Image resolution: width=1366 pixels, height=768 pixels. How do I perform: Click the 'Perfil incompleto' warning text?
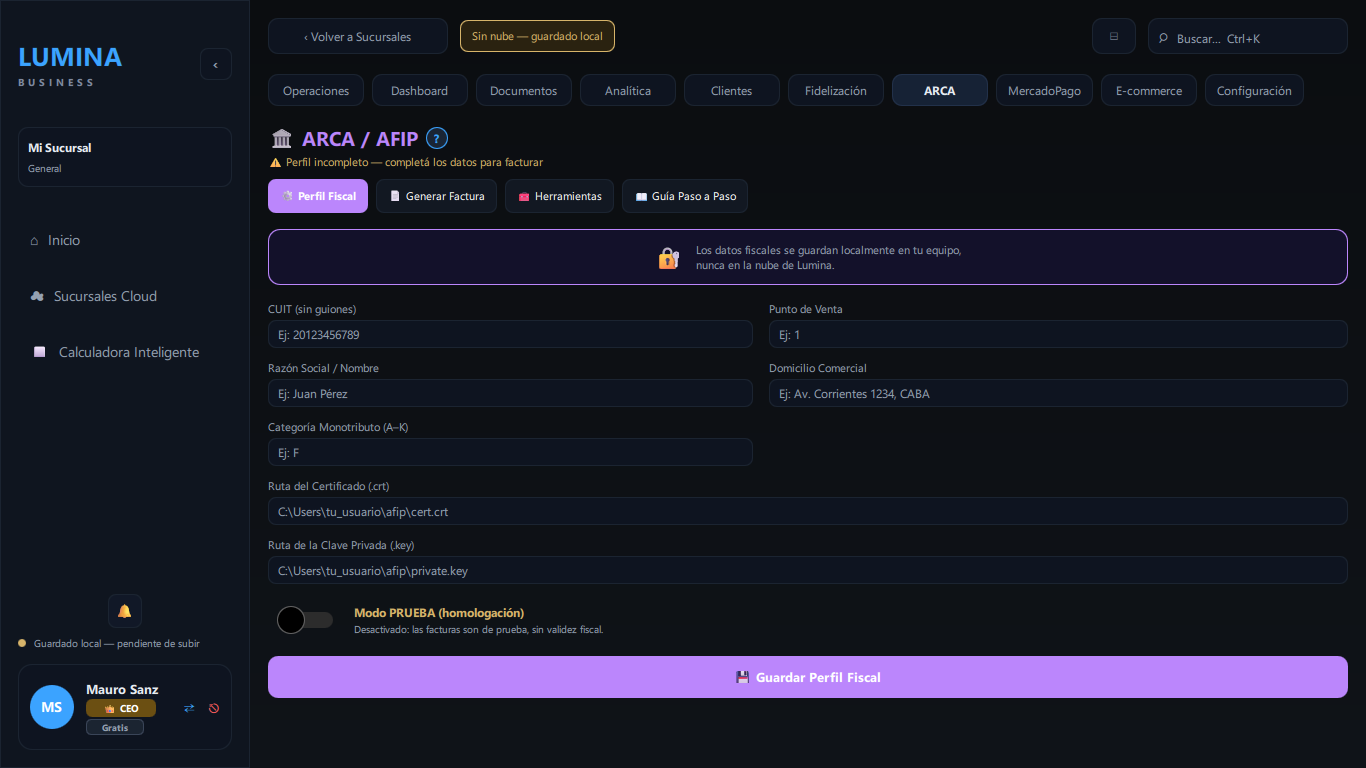414,162
